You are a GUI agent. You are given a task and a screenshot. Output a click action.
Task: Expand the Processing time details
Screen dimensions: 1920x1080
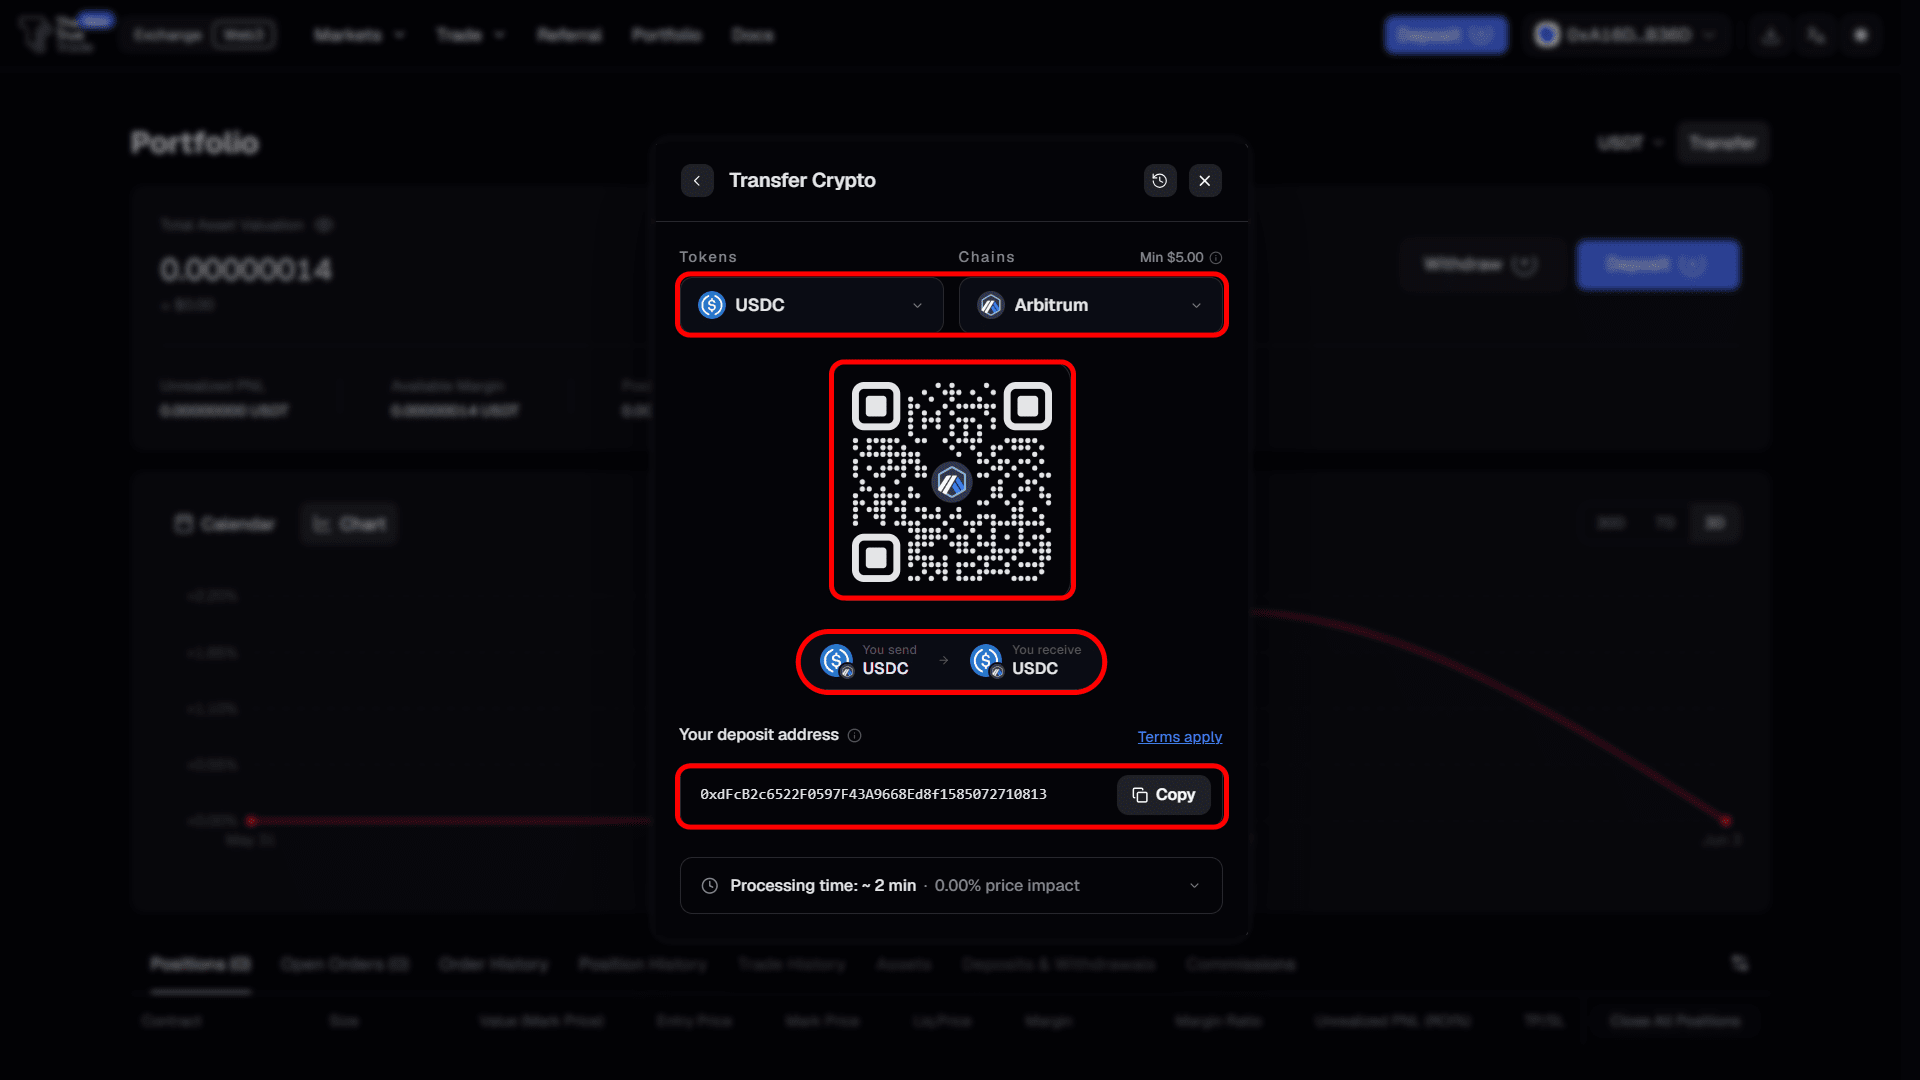(x=951, y=886)
